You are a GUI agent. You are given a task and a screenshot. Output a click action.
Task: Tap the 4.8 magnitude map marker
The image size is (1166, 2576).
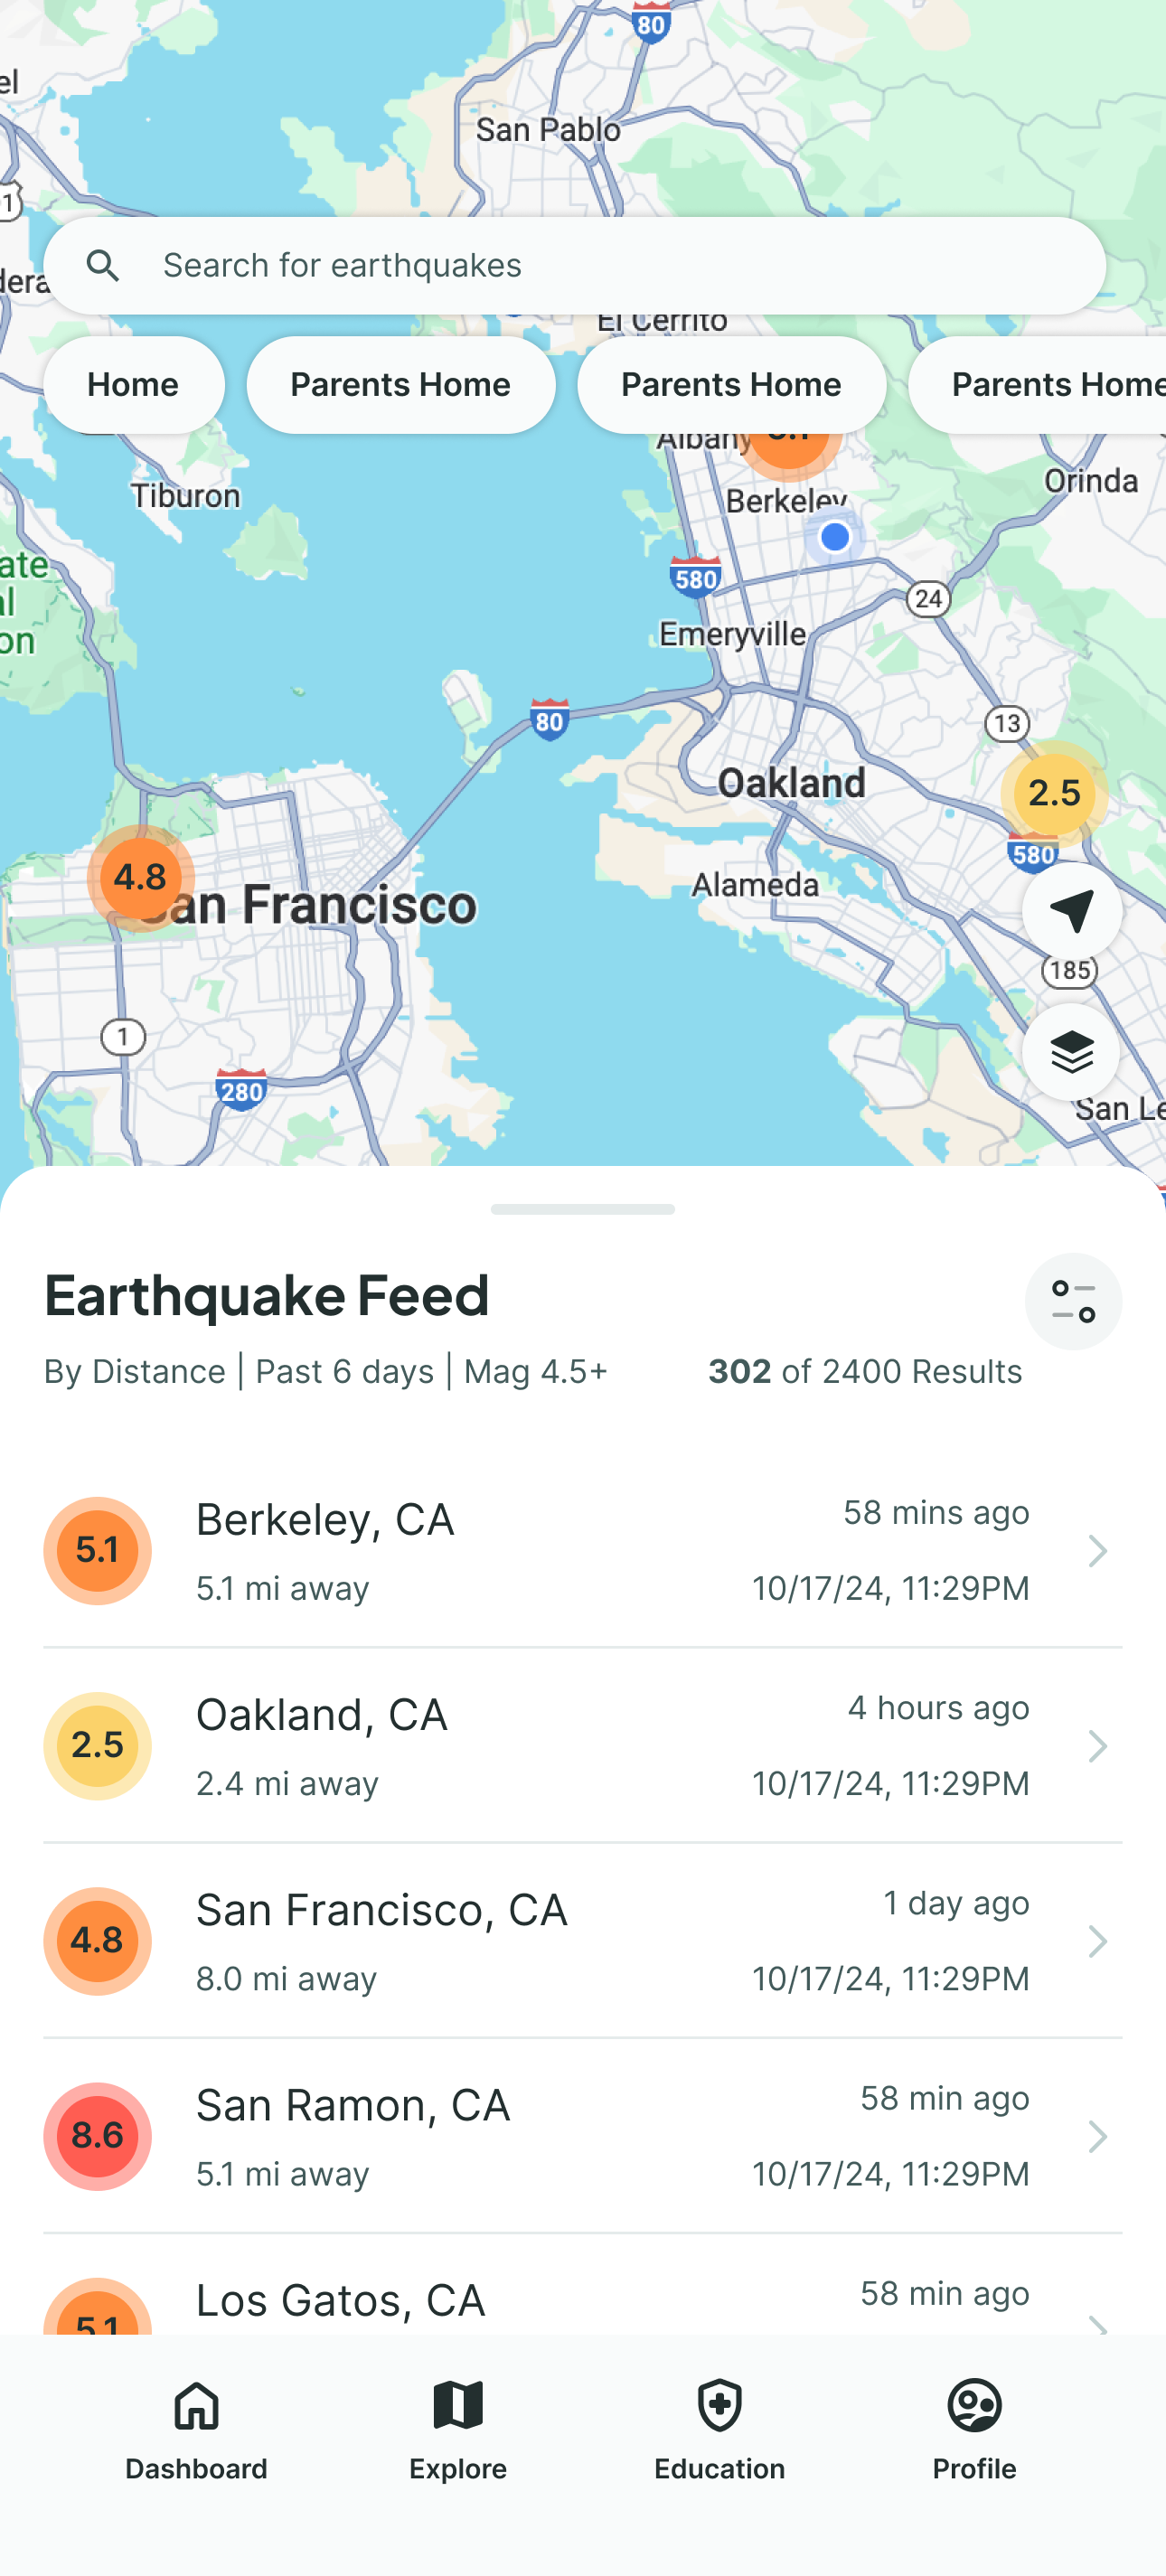click(x=140, y=878)
